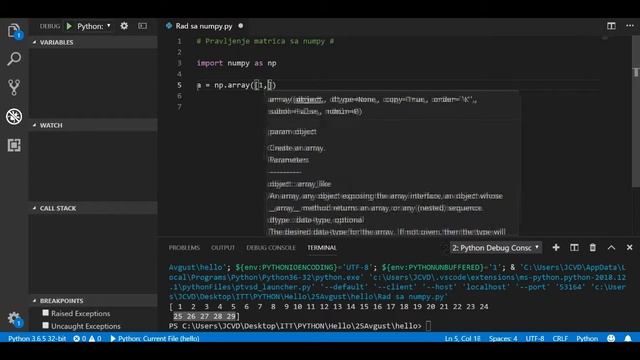The image size is (640, 360).
Task: Switch to the OUTPUT tab
Action: point(223,248)
